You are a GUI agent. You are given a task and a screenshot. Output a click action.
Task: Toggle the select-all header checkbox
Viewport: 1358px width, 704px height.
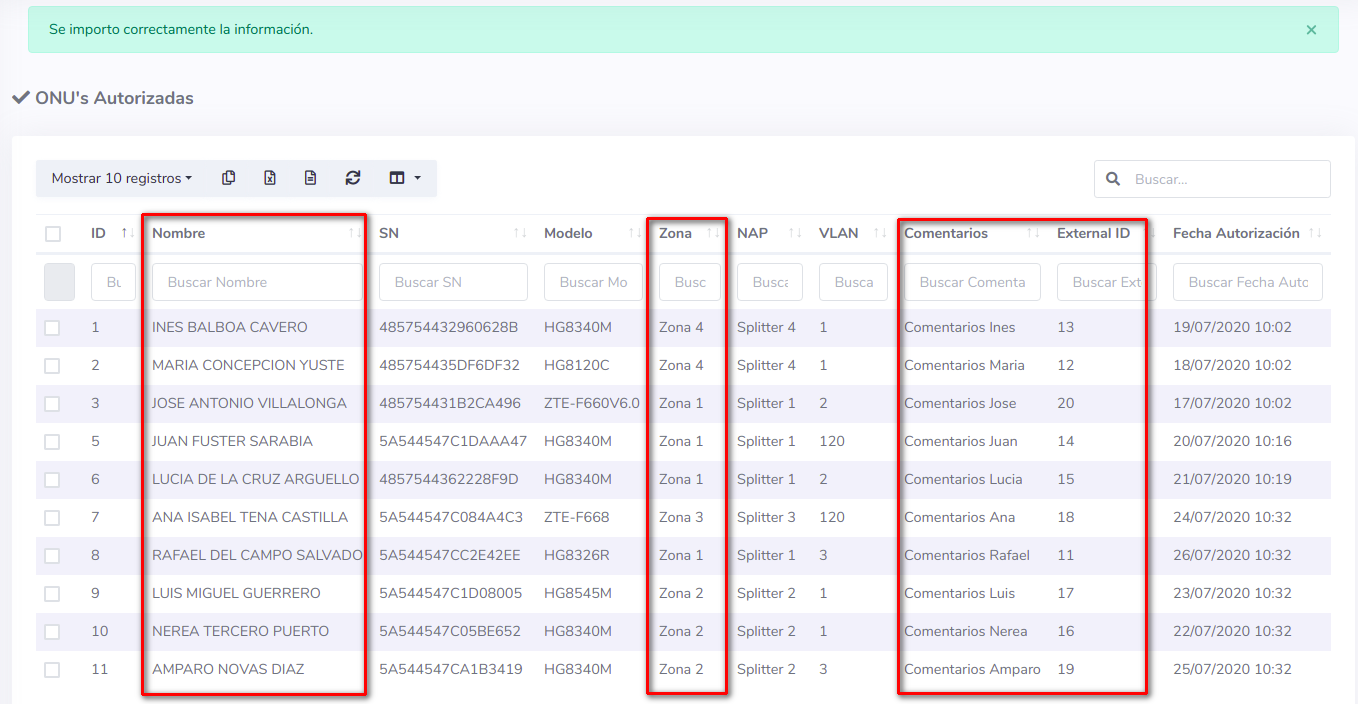pyautogui.click(x=53, y=234)
